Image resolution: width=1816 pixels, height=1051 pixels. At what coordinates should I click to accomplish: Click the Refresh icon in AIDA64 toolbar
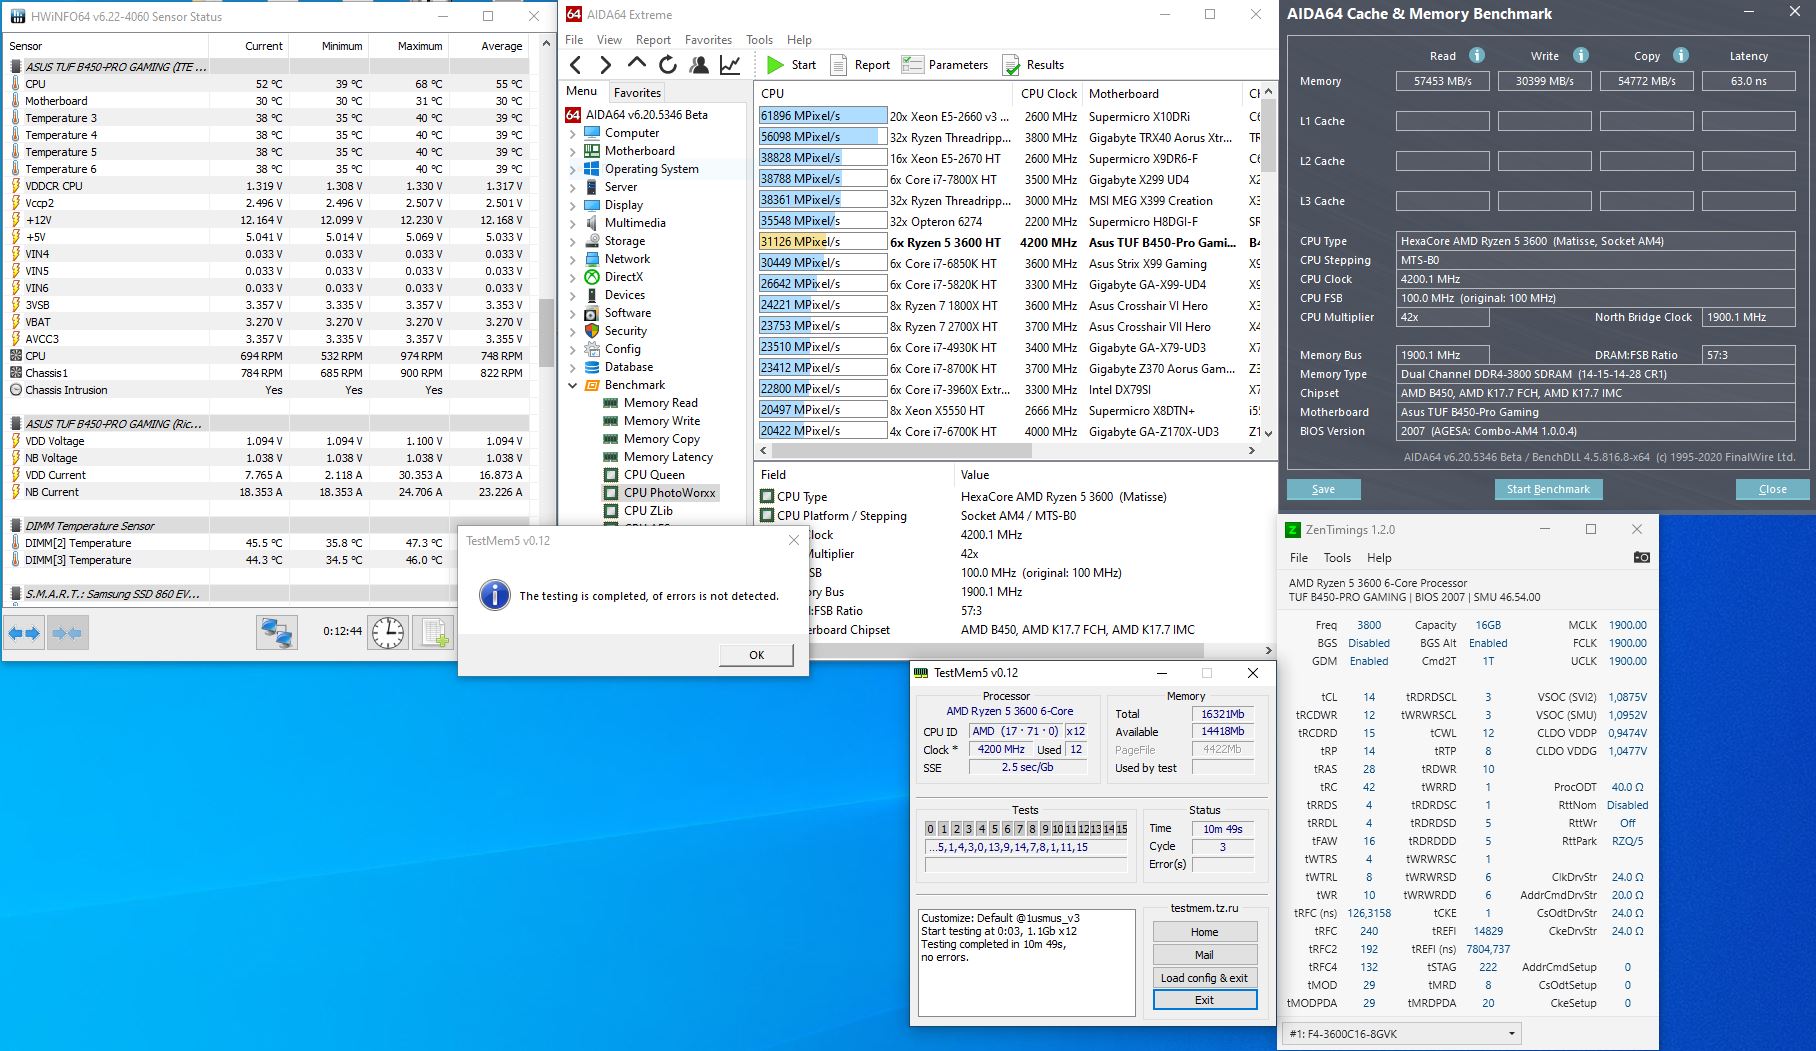tap(668, 65)
